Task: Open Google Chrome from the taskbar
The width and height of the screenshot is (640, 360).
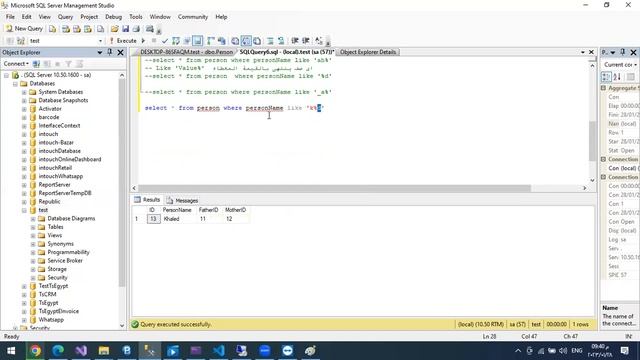Action: tap(35, 351)
